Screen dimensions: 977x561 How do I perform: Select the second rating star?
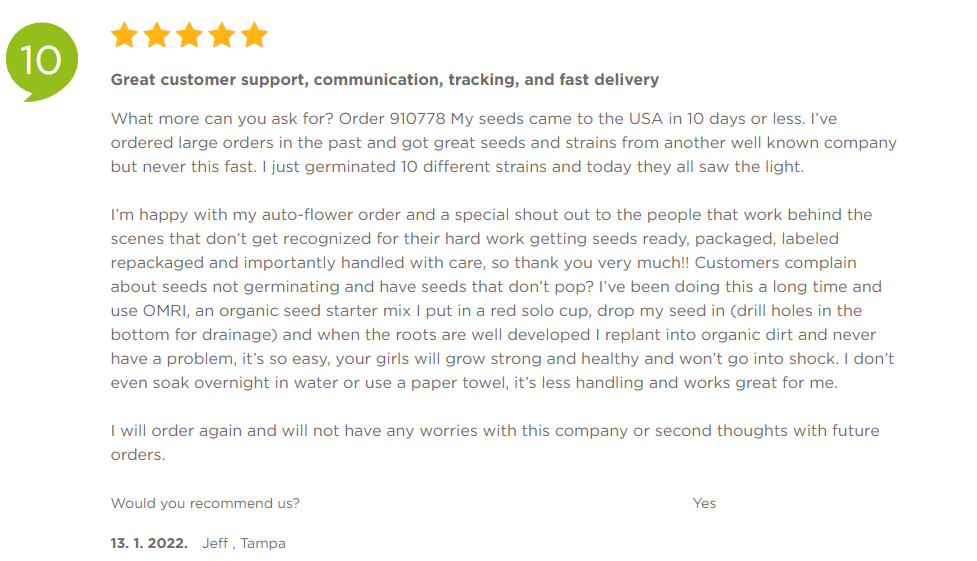tap(157, 36)
